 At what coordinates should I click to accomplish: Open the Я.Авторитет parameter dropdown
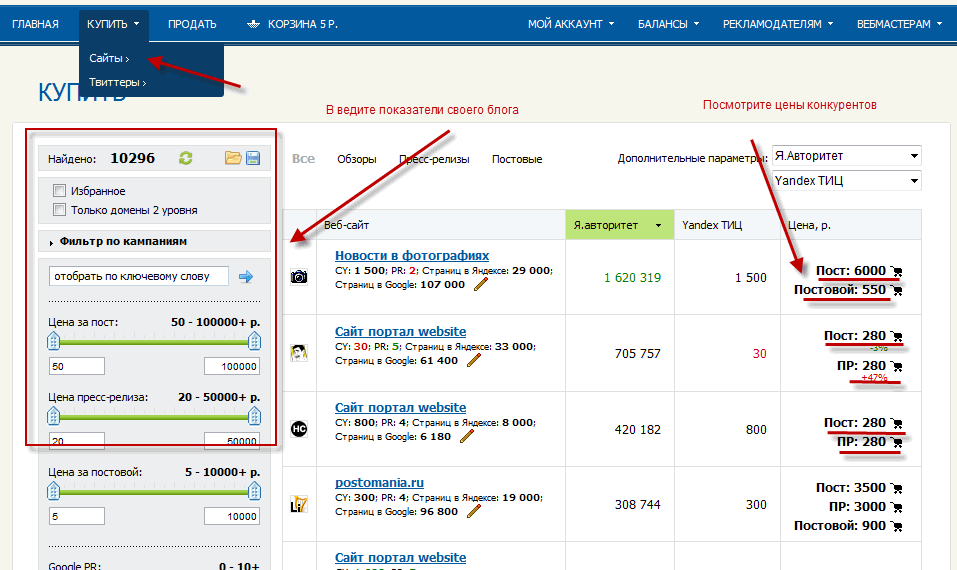click(x=846, y=156)
